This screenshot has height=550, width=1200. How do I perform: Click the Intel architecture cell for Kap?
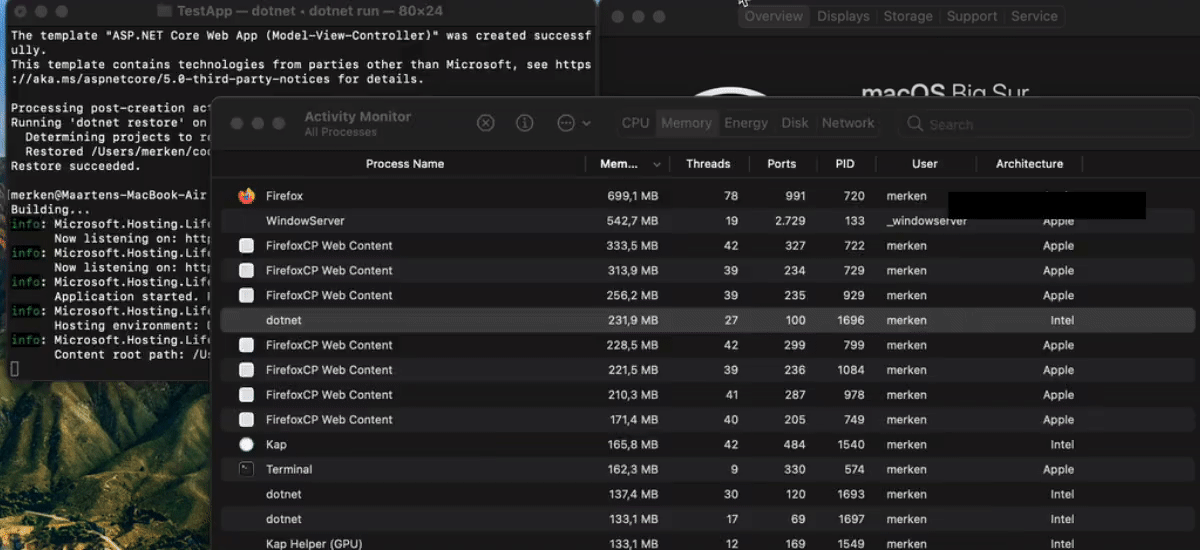pyautogui.click(x=1061, y=444)
